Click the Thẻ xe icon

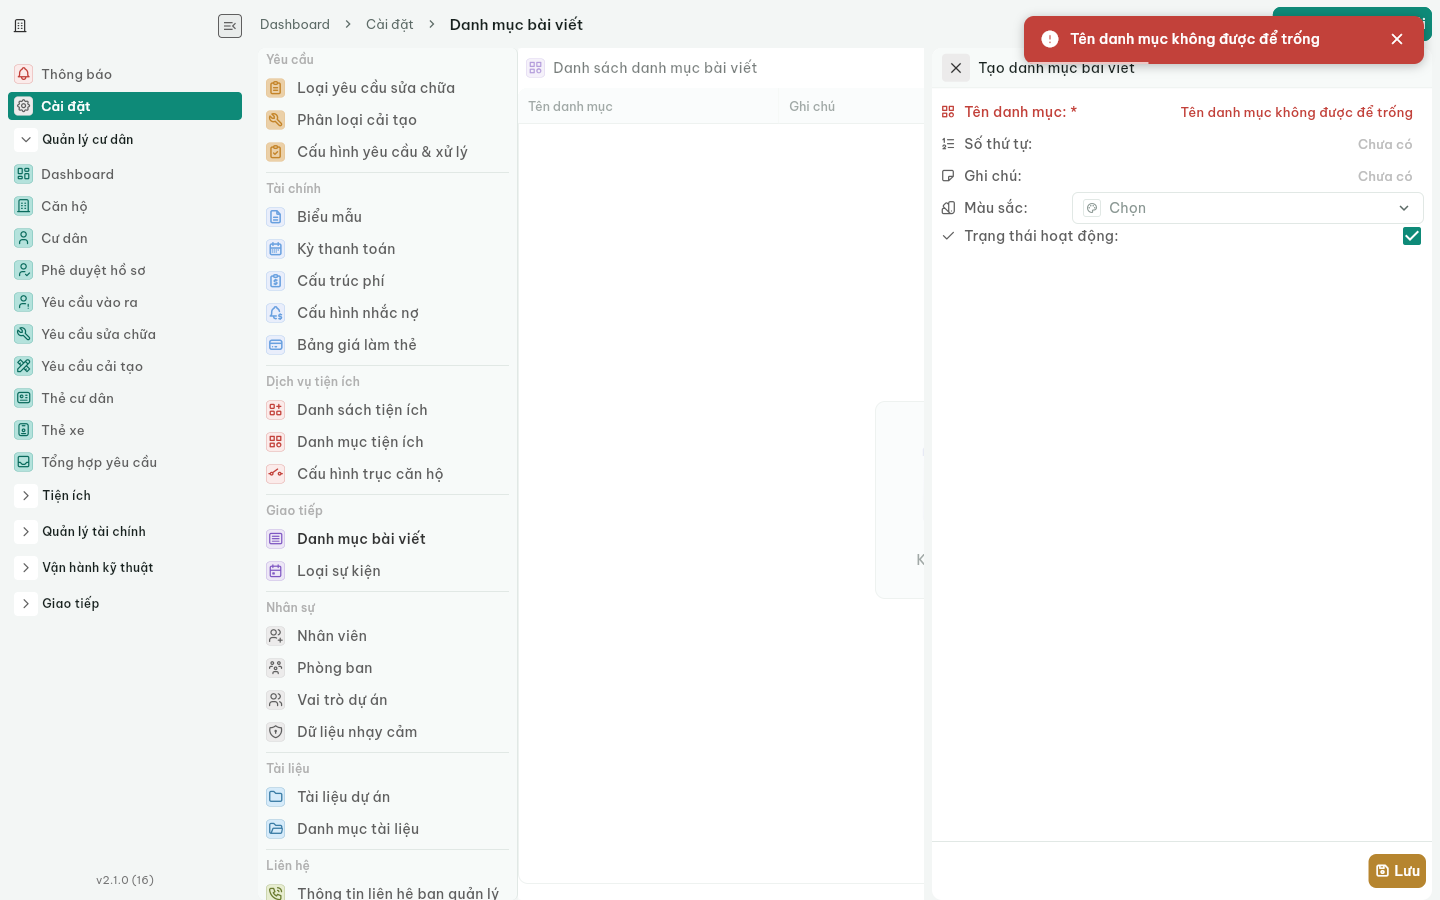pos(24,430)
